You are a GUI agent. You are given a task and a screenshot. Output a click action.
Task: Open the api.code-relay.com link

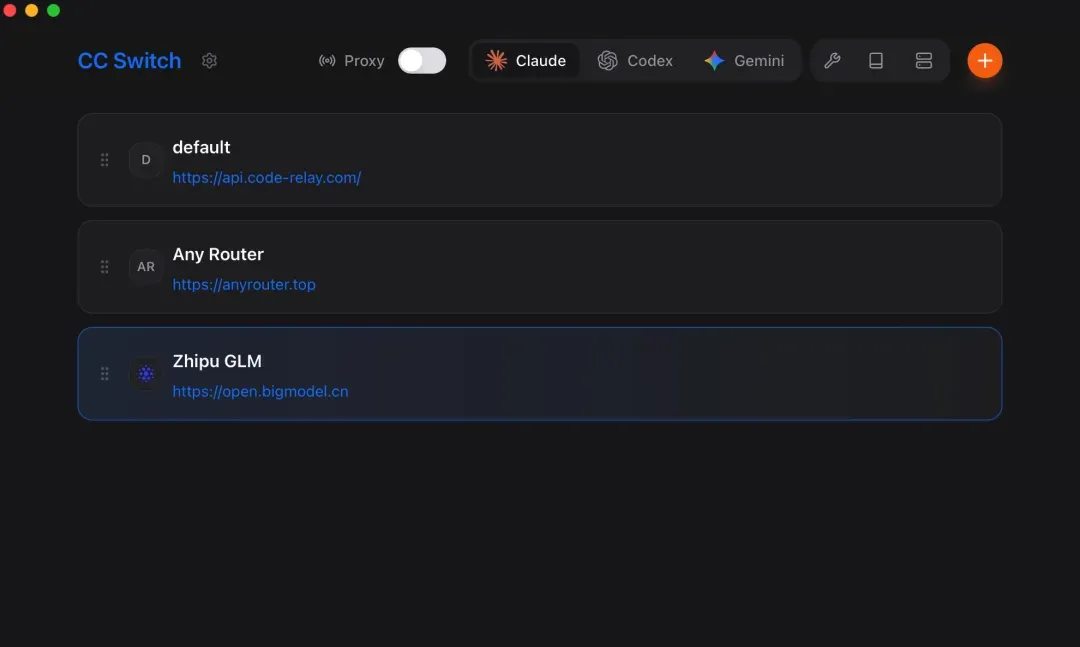(267, 178)
